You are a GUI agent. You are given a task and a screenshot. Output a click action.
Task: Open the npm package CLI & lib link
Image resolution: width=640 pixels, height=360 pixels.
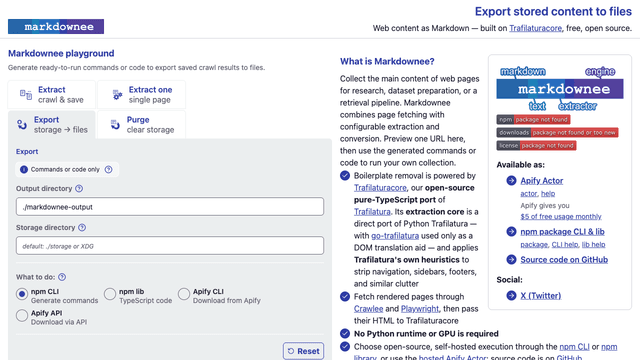pyautogui.click(x=562, y=231)
